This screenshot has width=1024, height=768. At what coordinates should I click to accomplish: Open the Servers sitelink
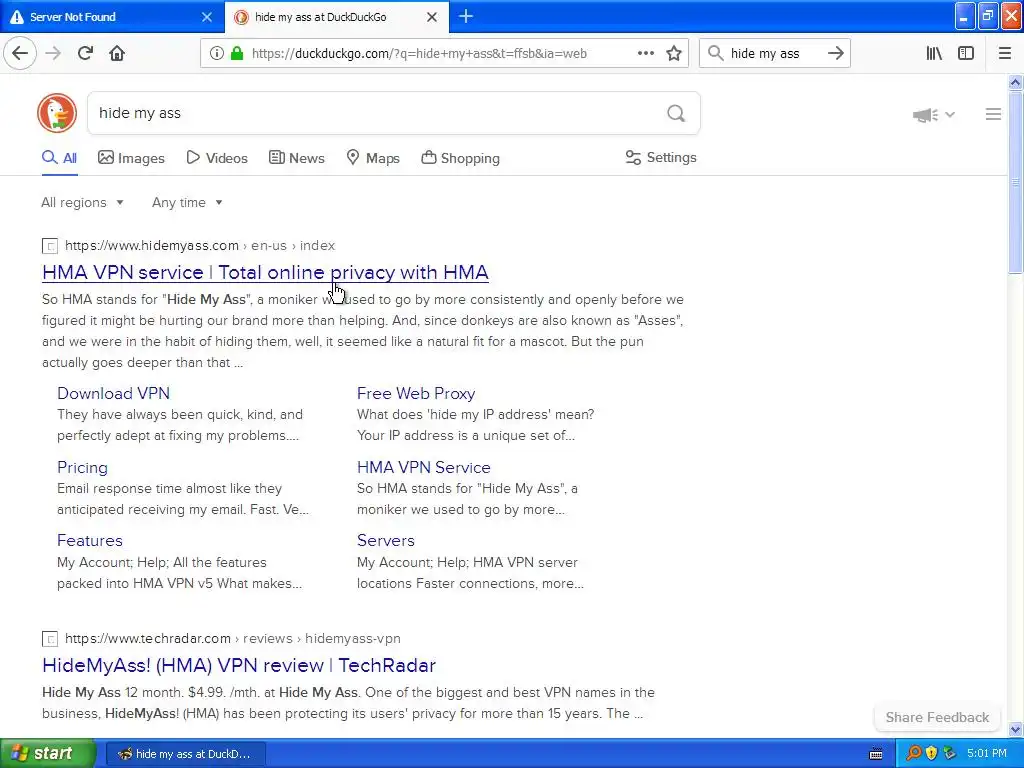click(385, 541)
